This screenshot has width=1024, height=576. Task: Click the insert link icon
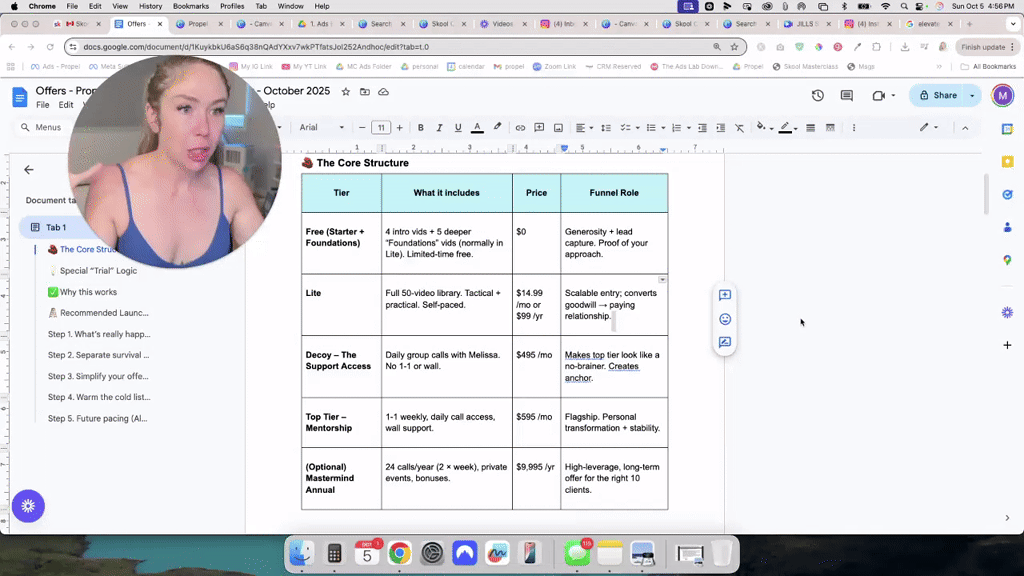coord(520,127)
